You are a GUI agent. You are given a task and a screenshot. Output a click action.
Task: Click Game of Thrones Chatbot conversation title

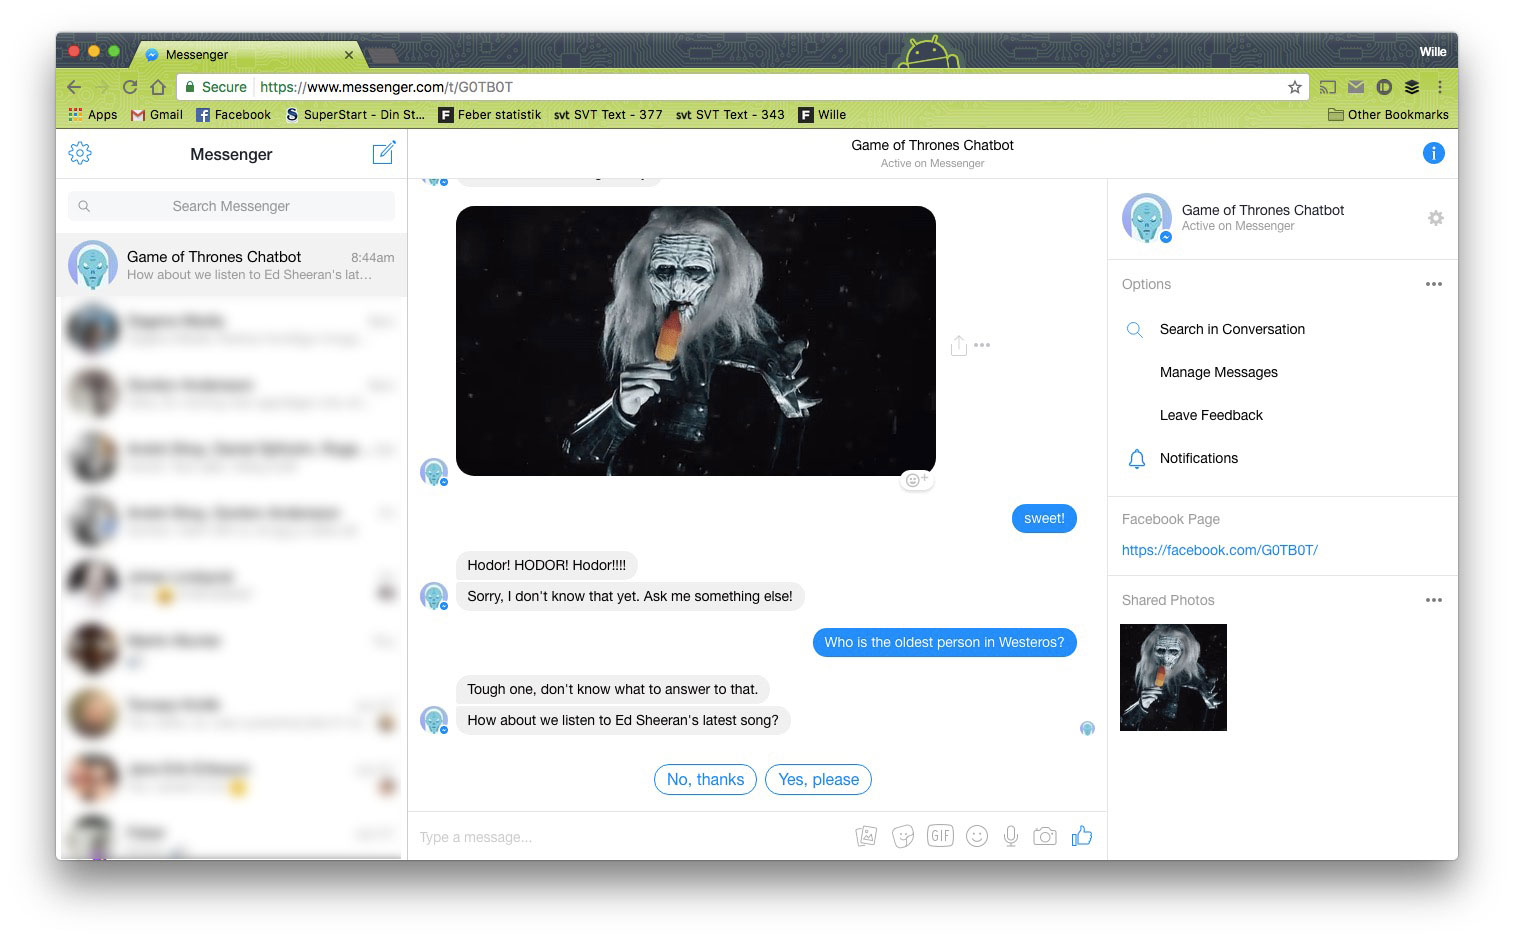(932, 145)
